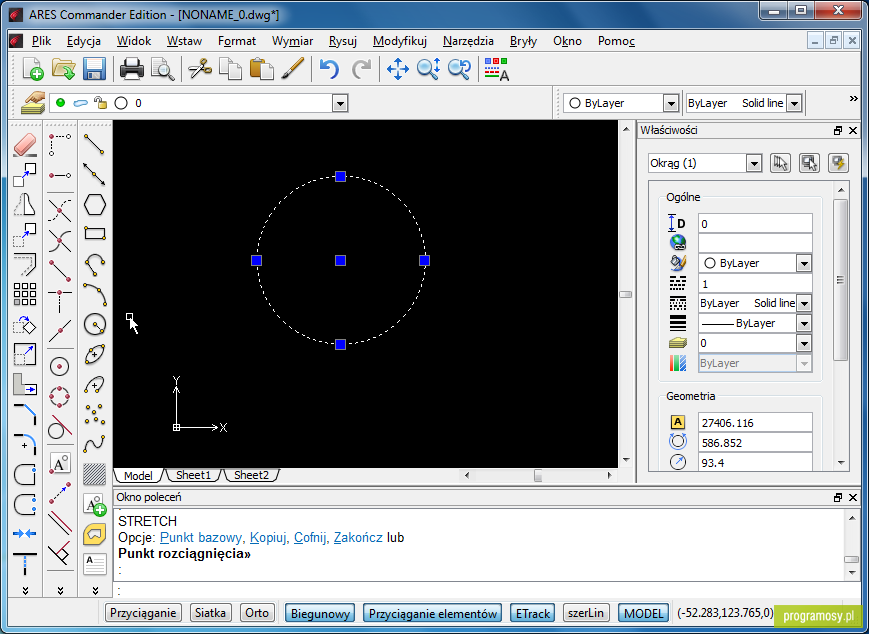Image resolution: width=869 pixels, height=634 pixels.
Task: Switch to the Sheet2 tab
Action: (251, 475)
